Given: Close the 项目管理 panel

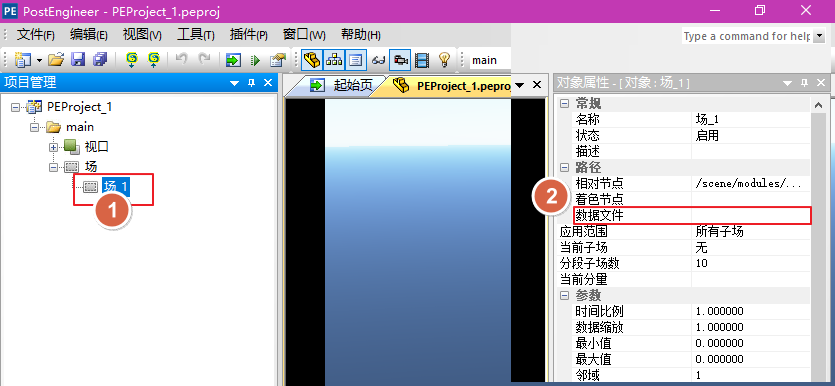Looking at the screenshot, I should [268, 83].
